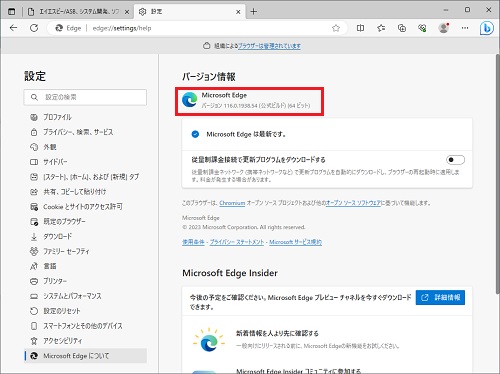
Task: Close the 設定 tab
Action: (238, 12)
